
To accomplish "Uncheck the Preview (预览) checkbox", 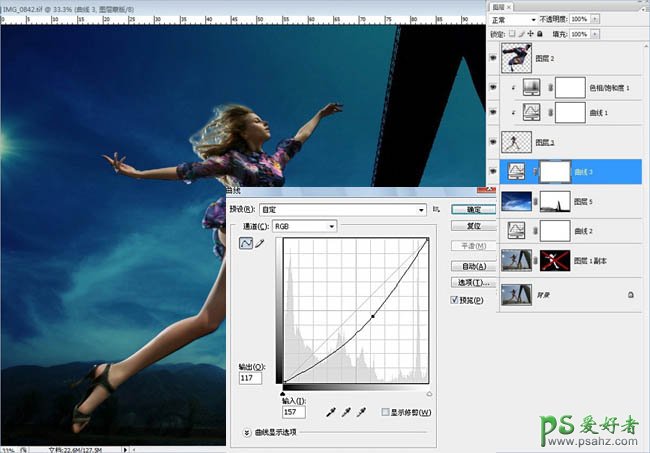I will [455, 298].
